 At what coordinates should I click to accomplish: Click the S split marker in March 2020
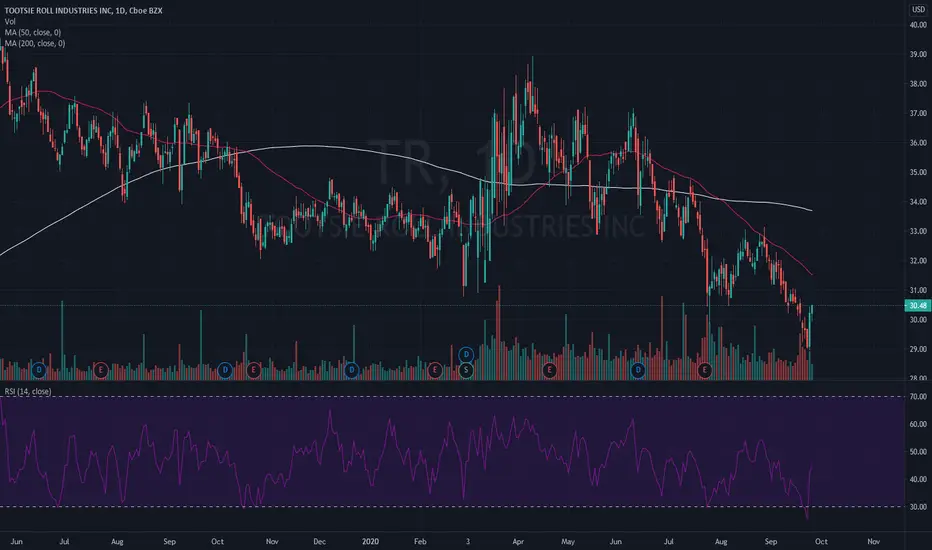click(x=466, y=370)
